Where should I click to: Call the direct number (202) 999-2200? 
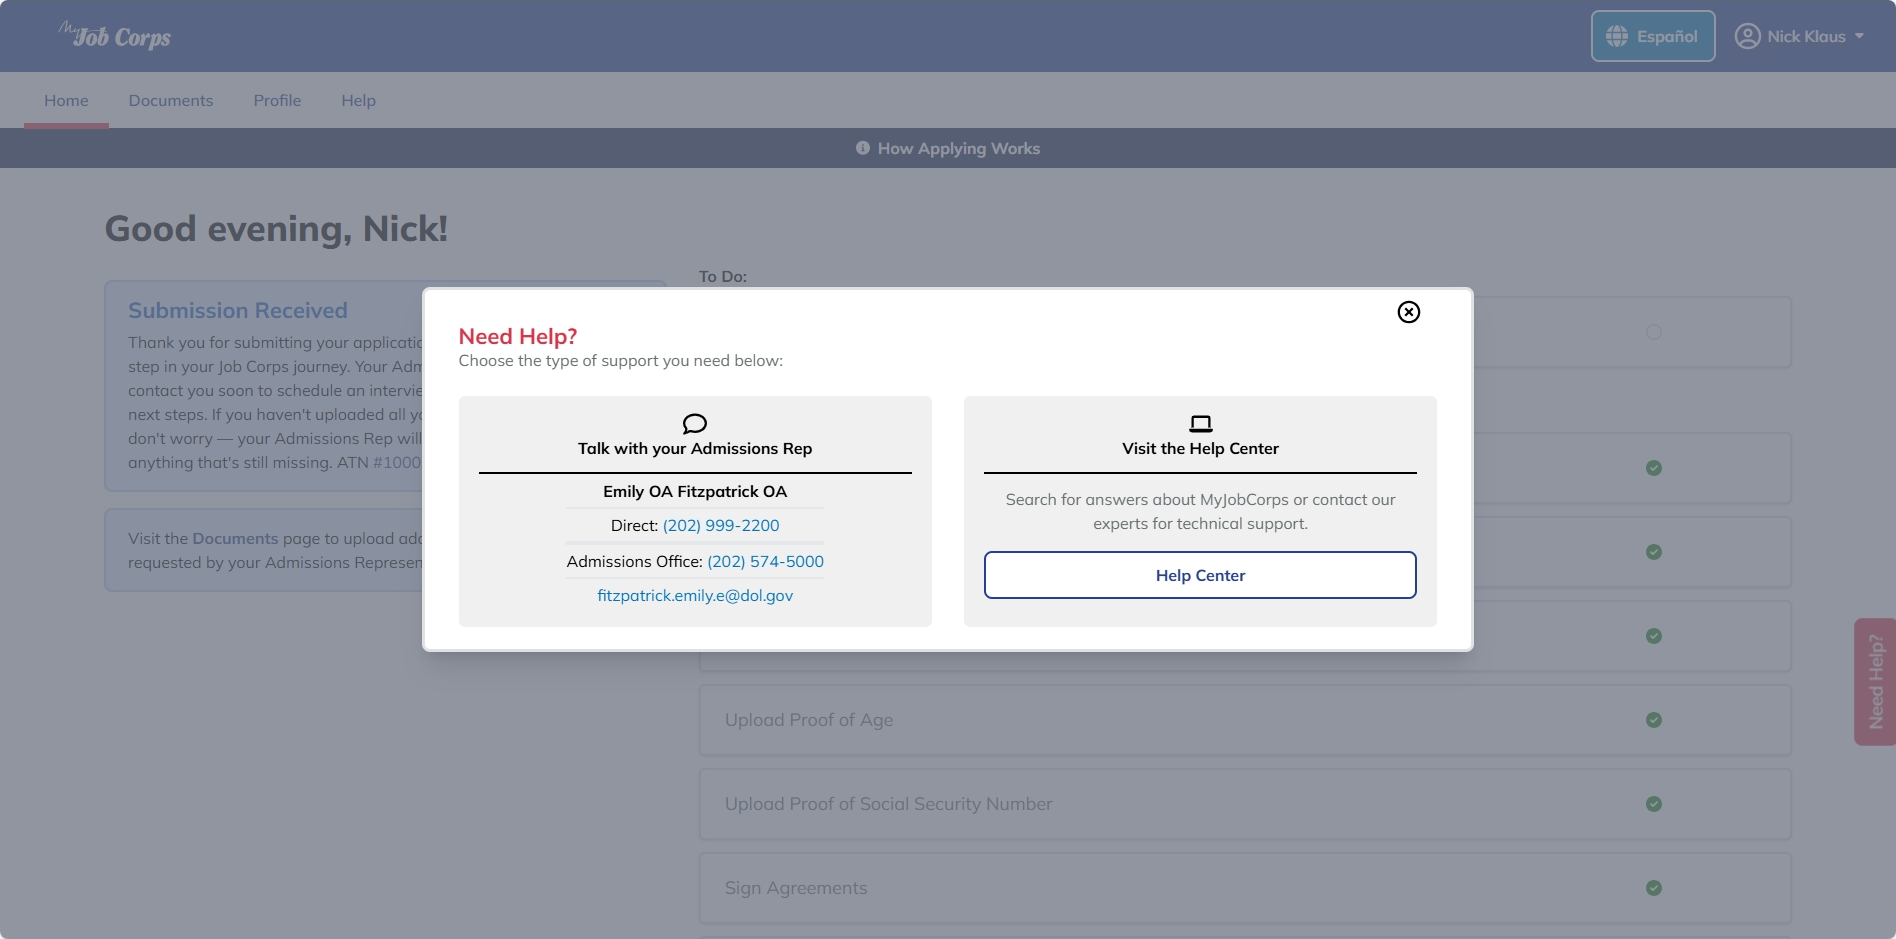720,525
